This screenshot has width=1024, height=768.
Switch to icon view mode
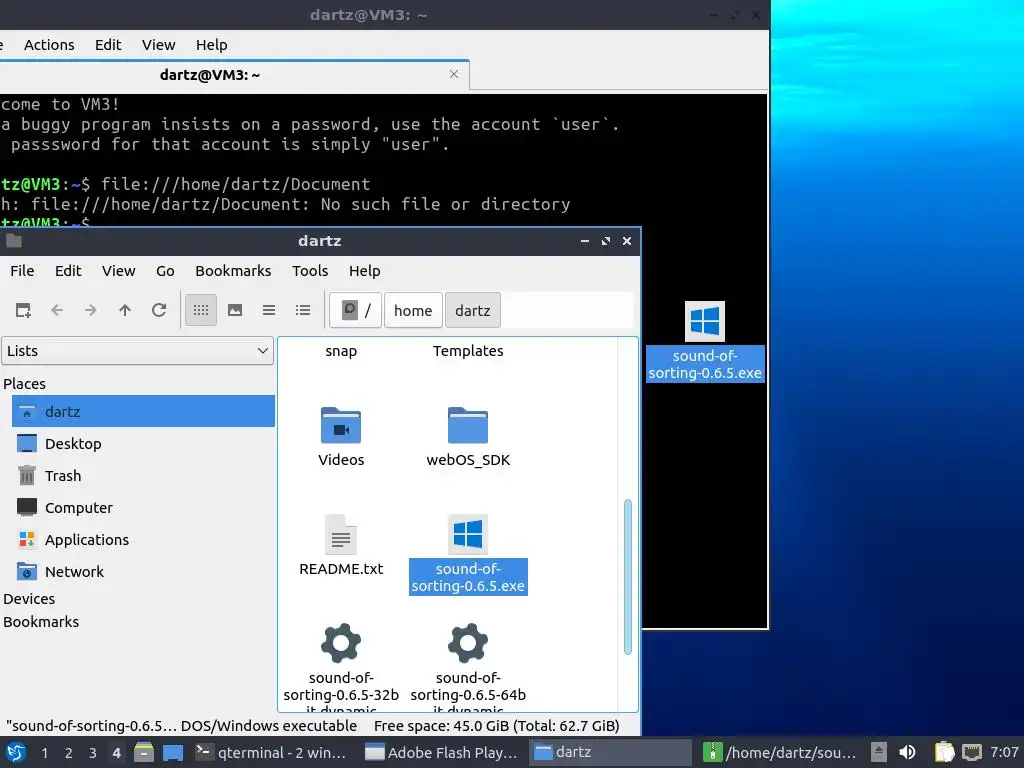click(x=201, y=310)
